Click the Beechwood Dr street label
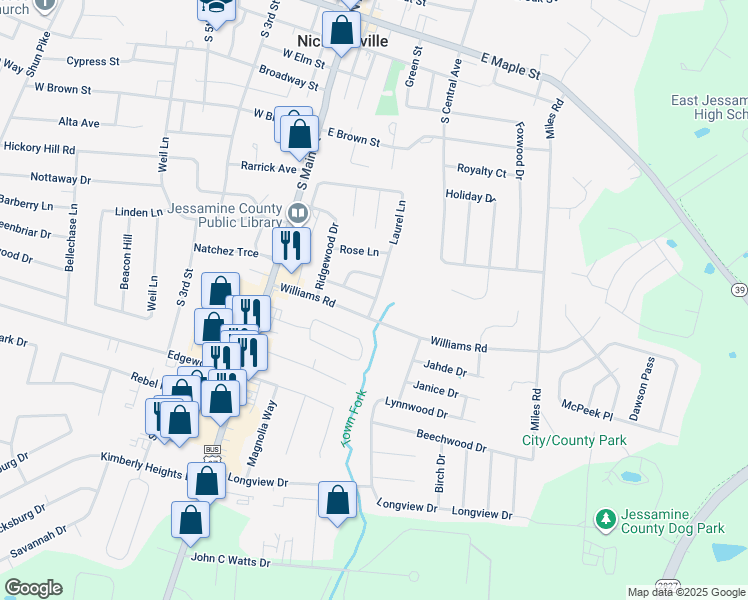This screenshot has width=748, height=600. (x=451, y=441)
